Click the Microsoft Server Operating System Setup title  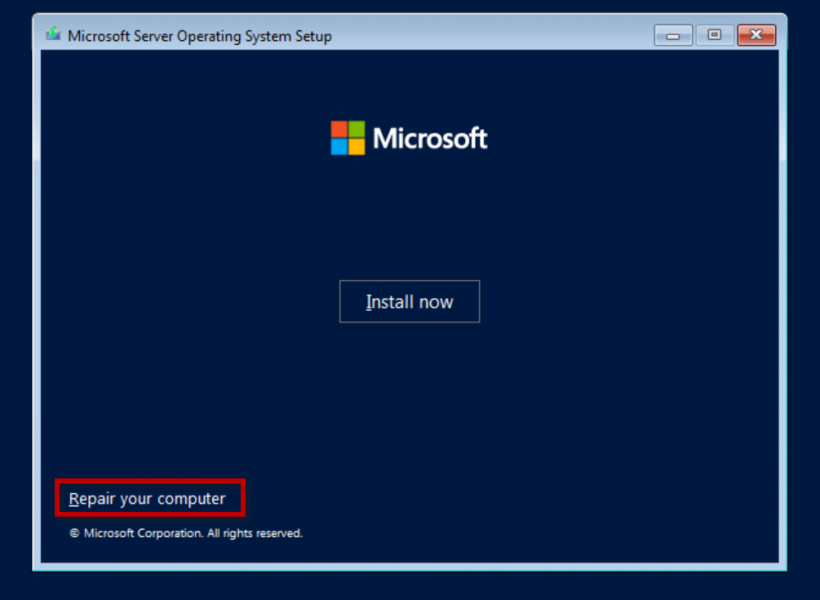pyautogui.click(x=199, y=36)
